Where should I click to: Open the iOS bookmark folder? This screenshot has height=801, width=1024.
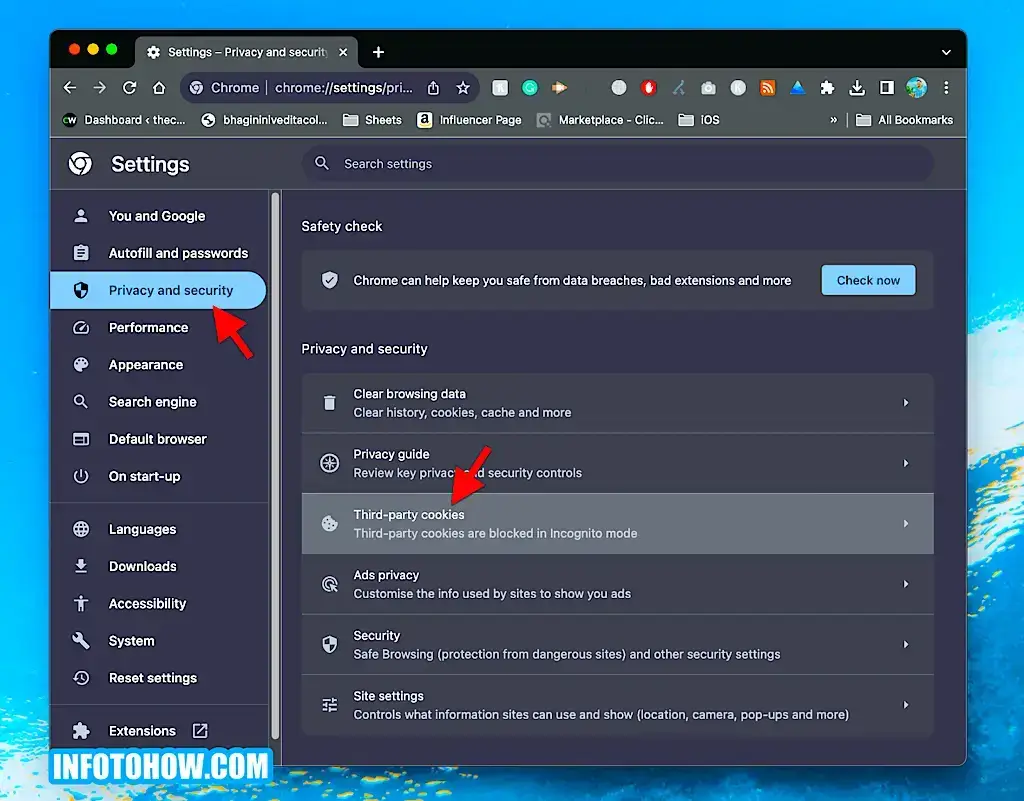point(699,120)
